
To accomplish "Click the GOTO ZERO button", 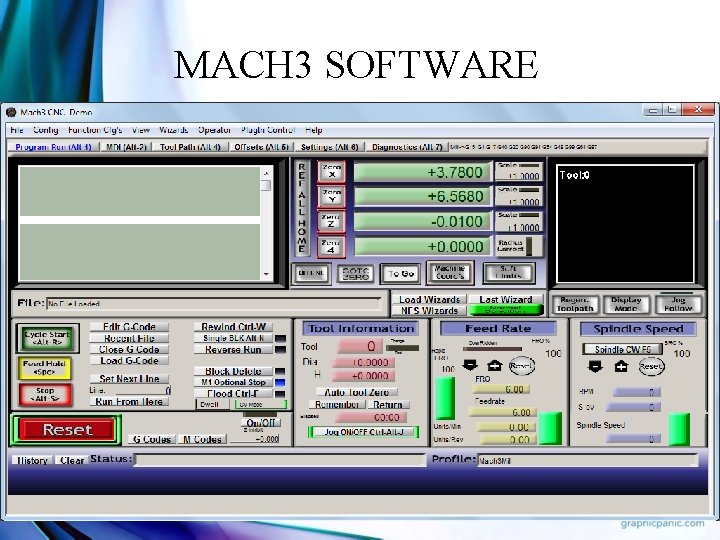I will 355,274.
